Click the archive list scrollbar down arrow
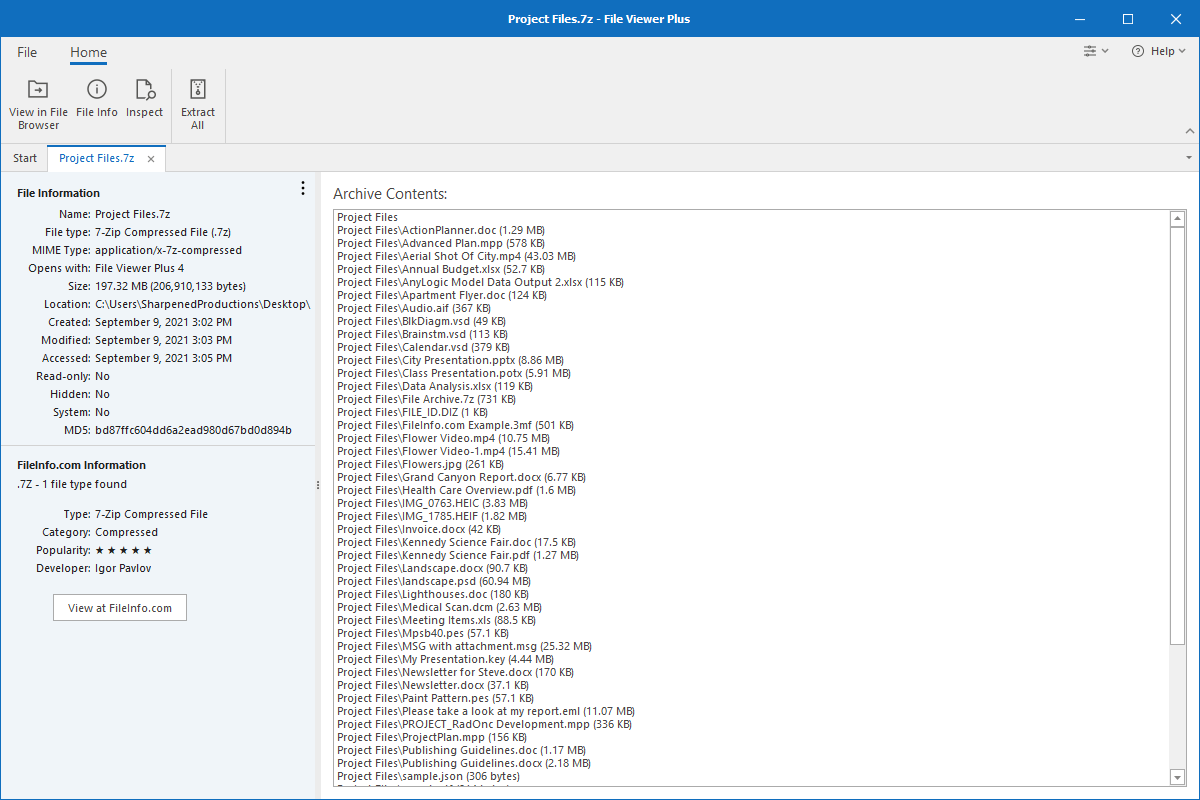Viewport: 1200px width, 800px height. (x=1177, y=776)
